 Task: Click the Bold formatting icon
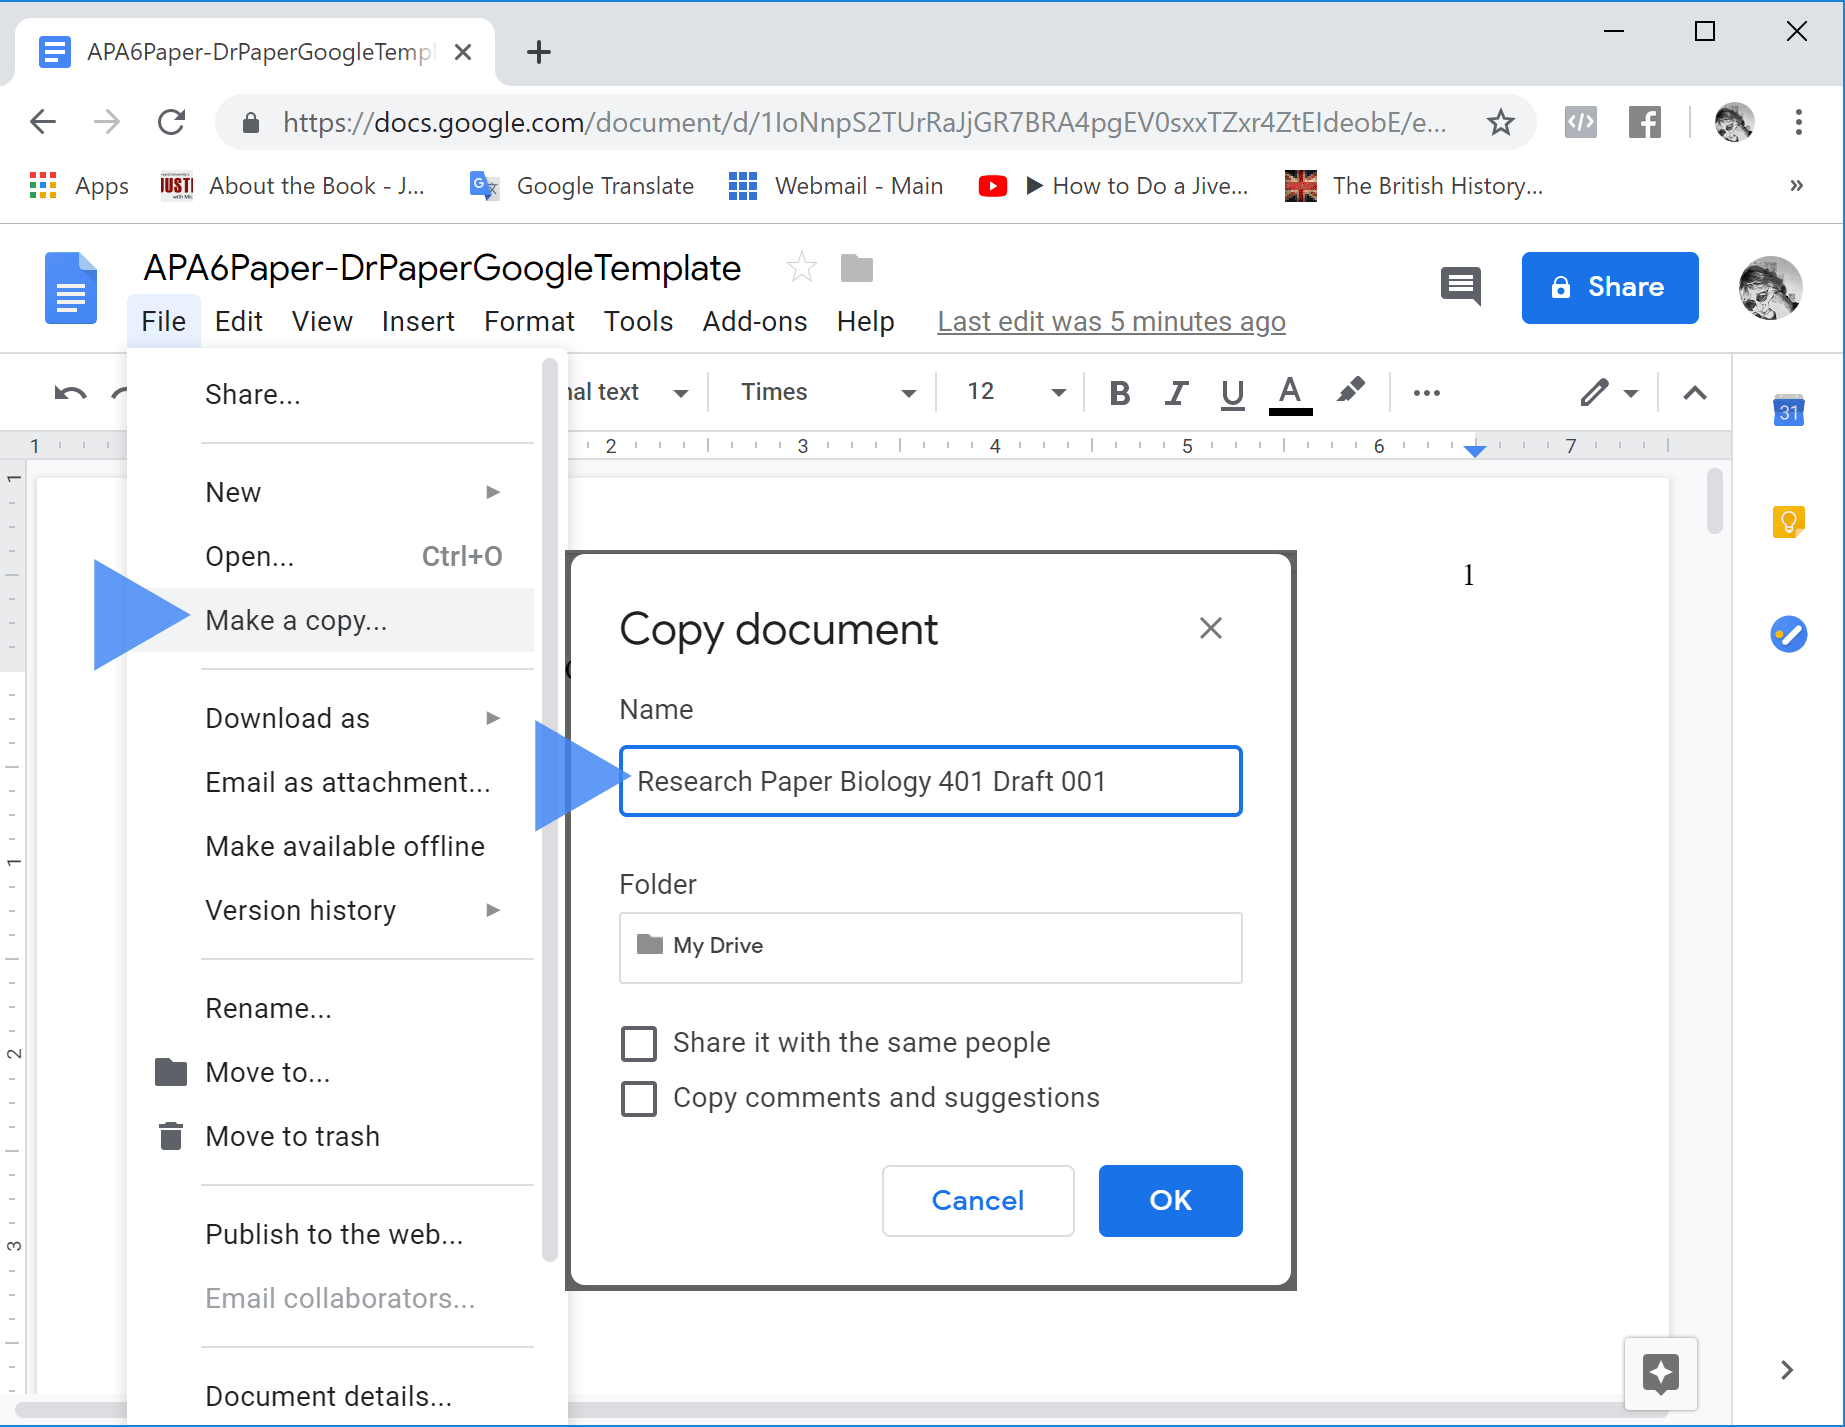pos(1120,393)
